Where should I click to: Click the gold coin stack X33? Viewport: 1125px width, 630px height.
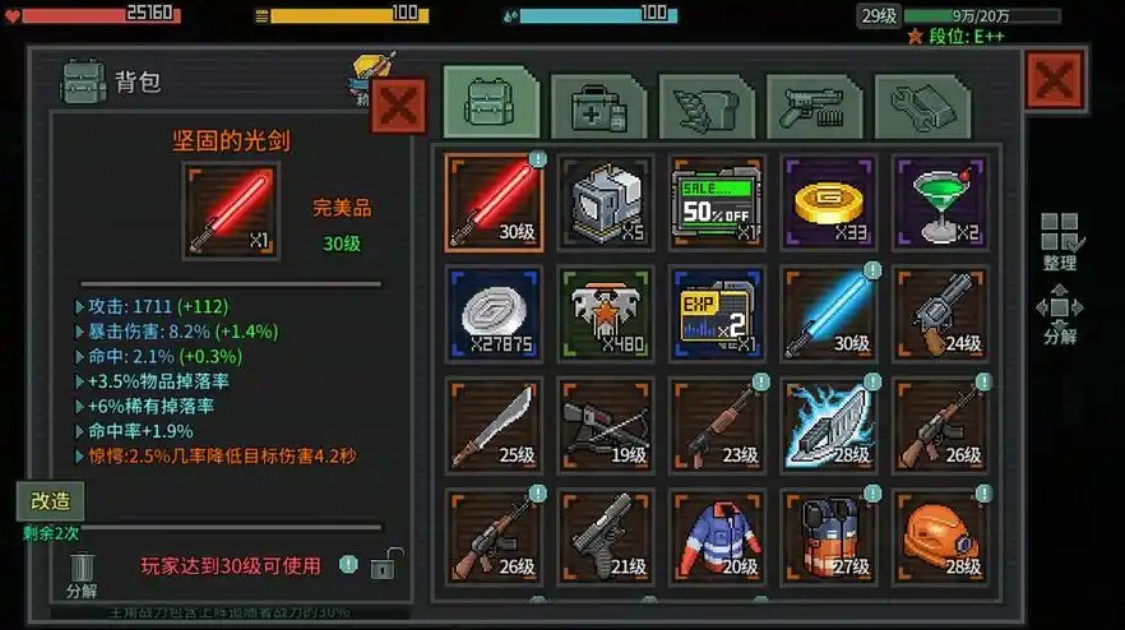pos(829,203)
